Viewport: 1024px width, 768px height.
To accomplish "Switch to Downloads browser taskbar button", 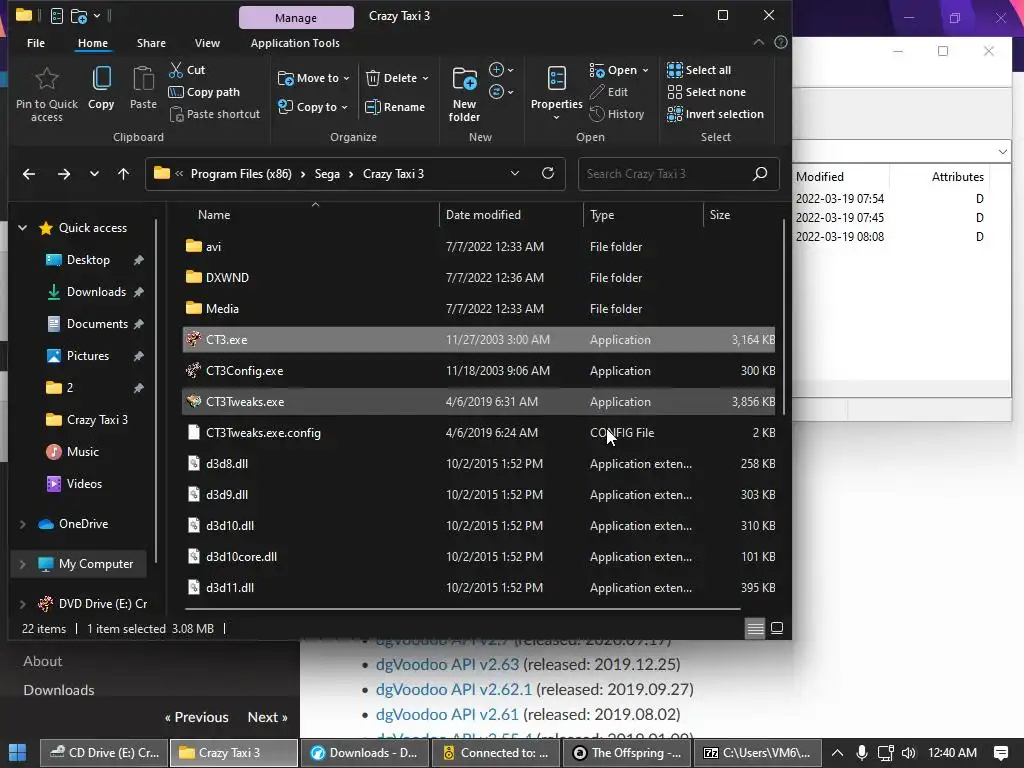I will pos(364,753).
